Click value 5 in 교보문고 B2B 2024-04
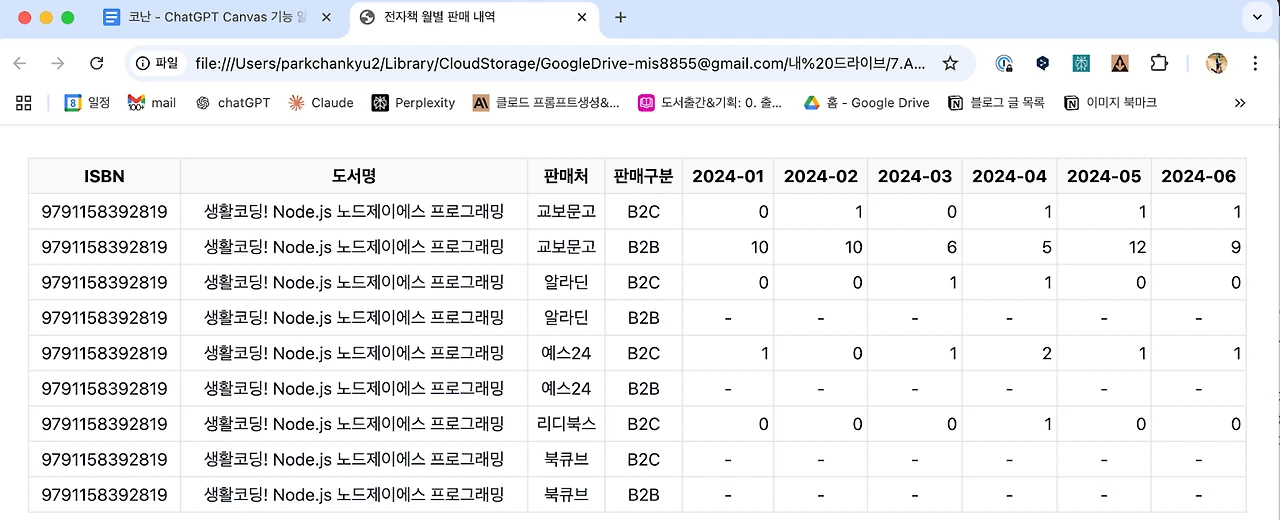The width and height of the screenshot is (1280, 520). click(1047, 247)
